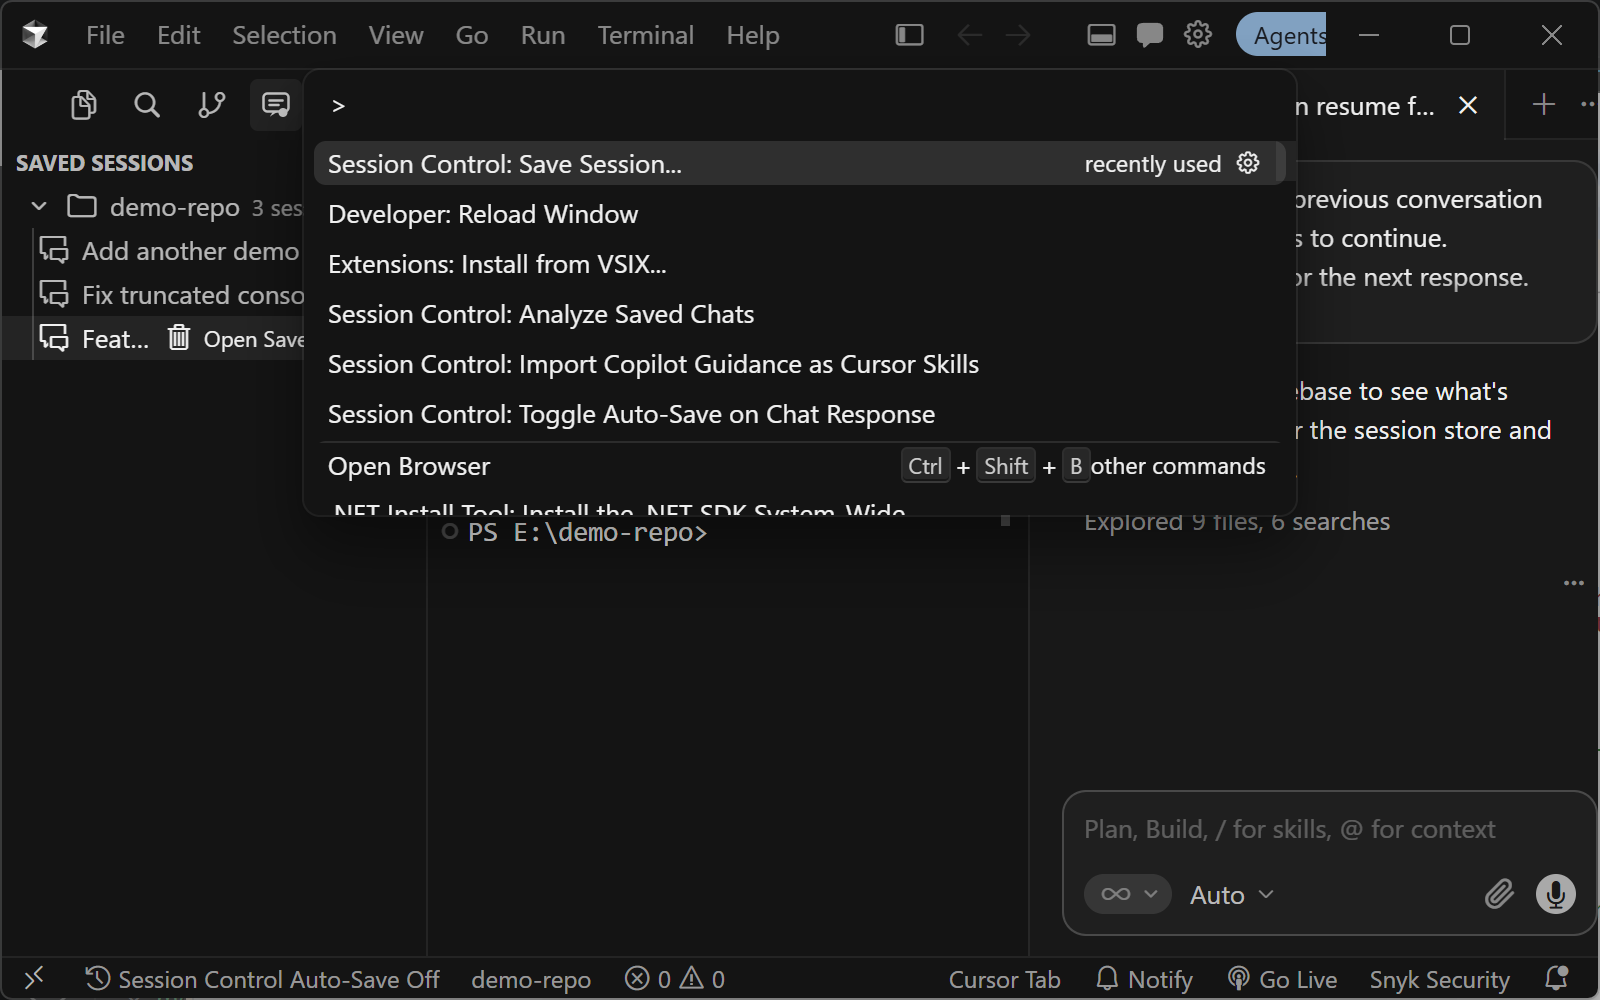This screenshot has width=1600, height=1000.
Task: Open the Terminal menu
Action: click(x=646, y=35)
